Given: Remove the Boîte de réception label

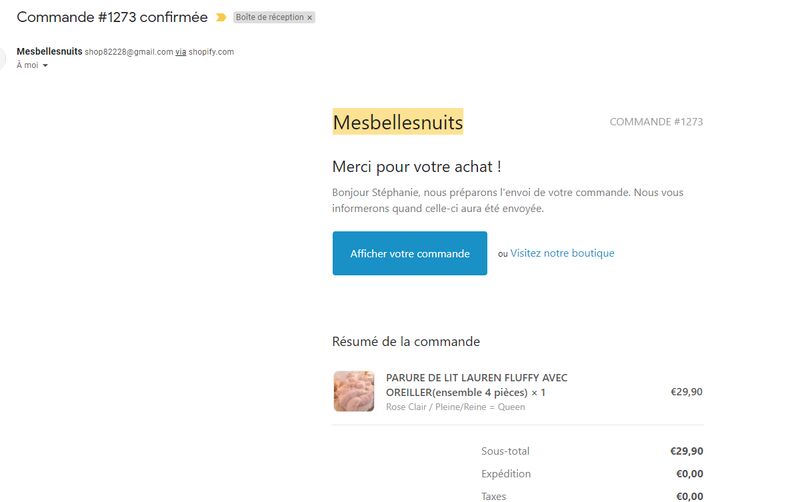Looking at the screenshot, I should click(x=310, y=18).
